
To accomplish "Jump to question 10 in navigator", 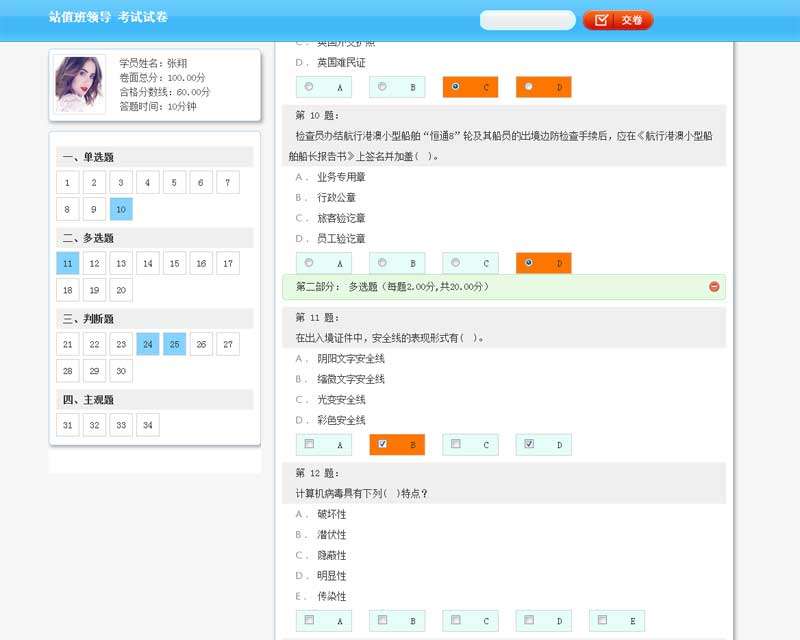I will (121, 209).
